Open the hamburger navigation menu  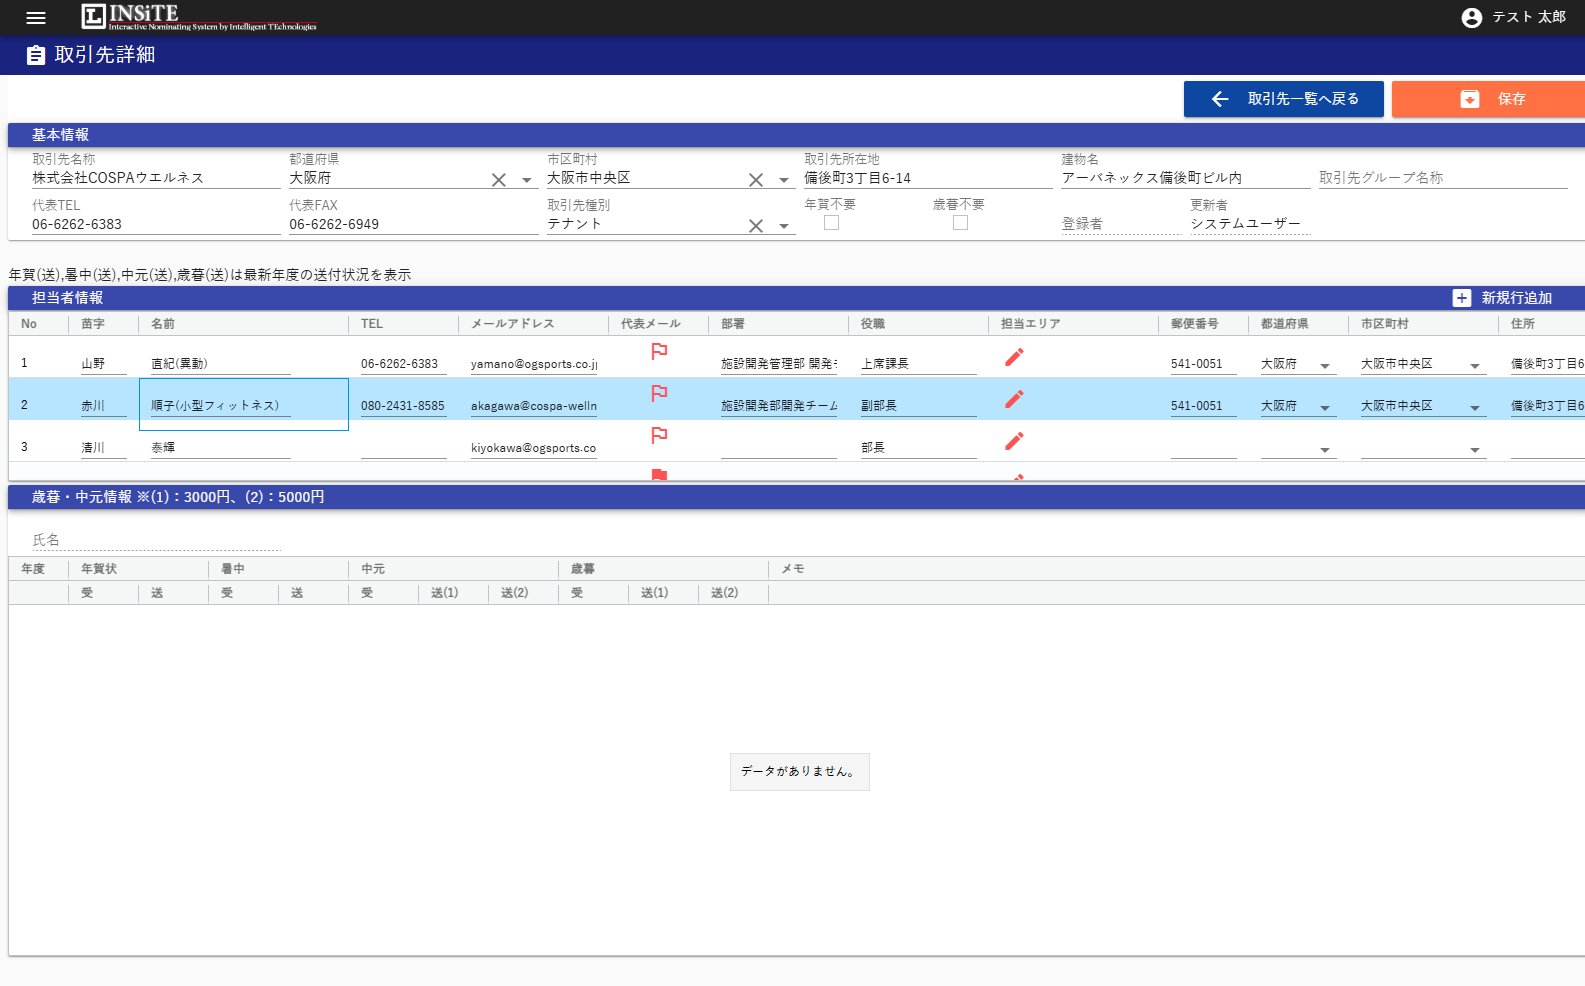point(36,18)
